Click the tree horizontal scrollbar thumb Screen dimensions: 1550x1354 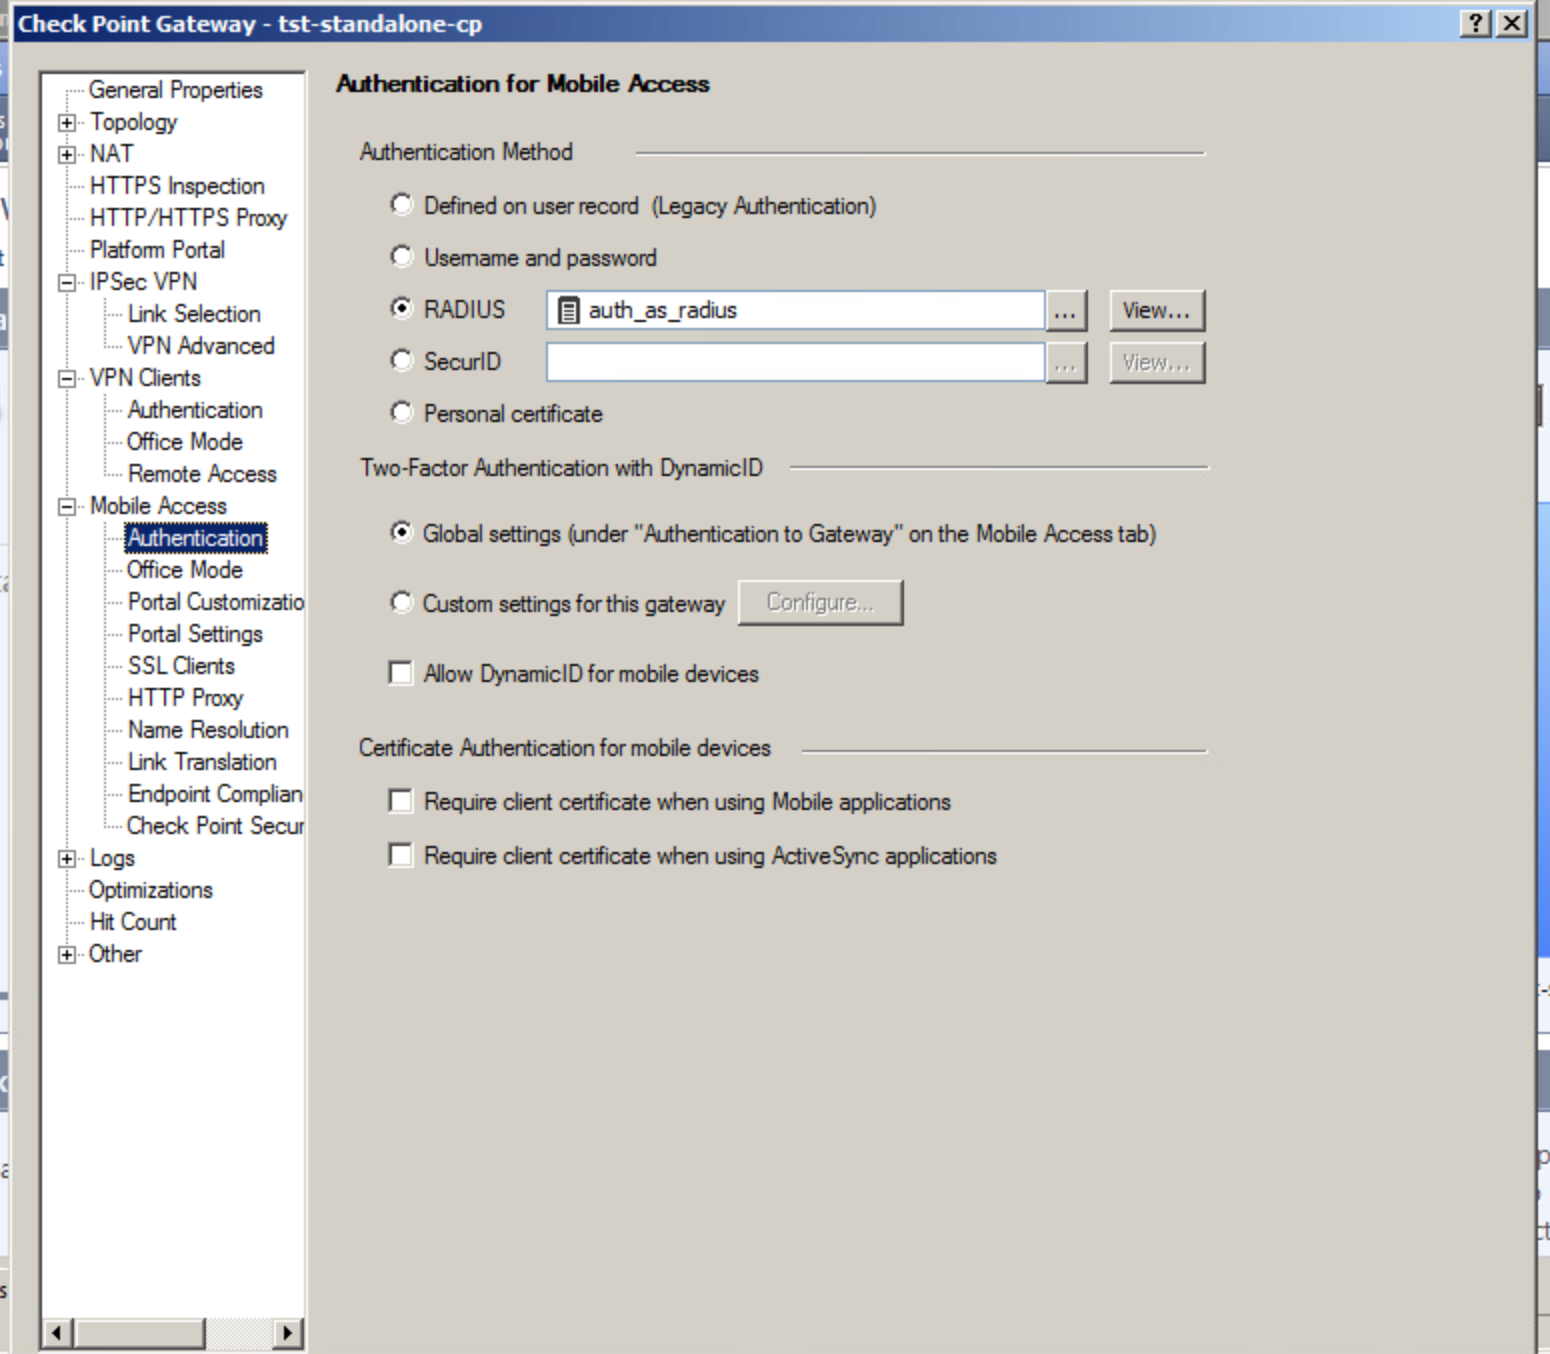[138, 1332]
